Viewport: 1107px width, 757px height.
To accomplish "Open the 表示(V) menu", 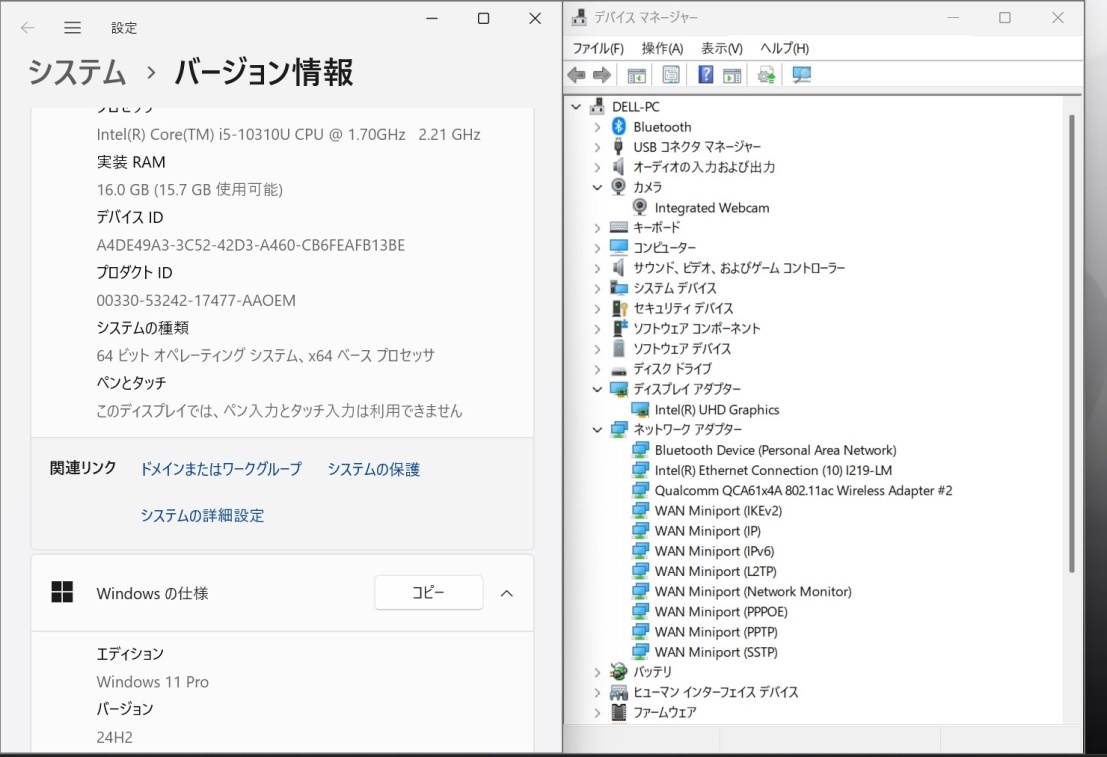I will [x=722, y=48].
